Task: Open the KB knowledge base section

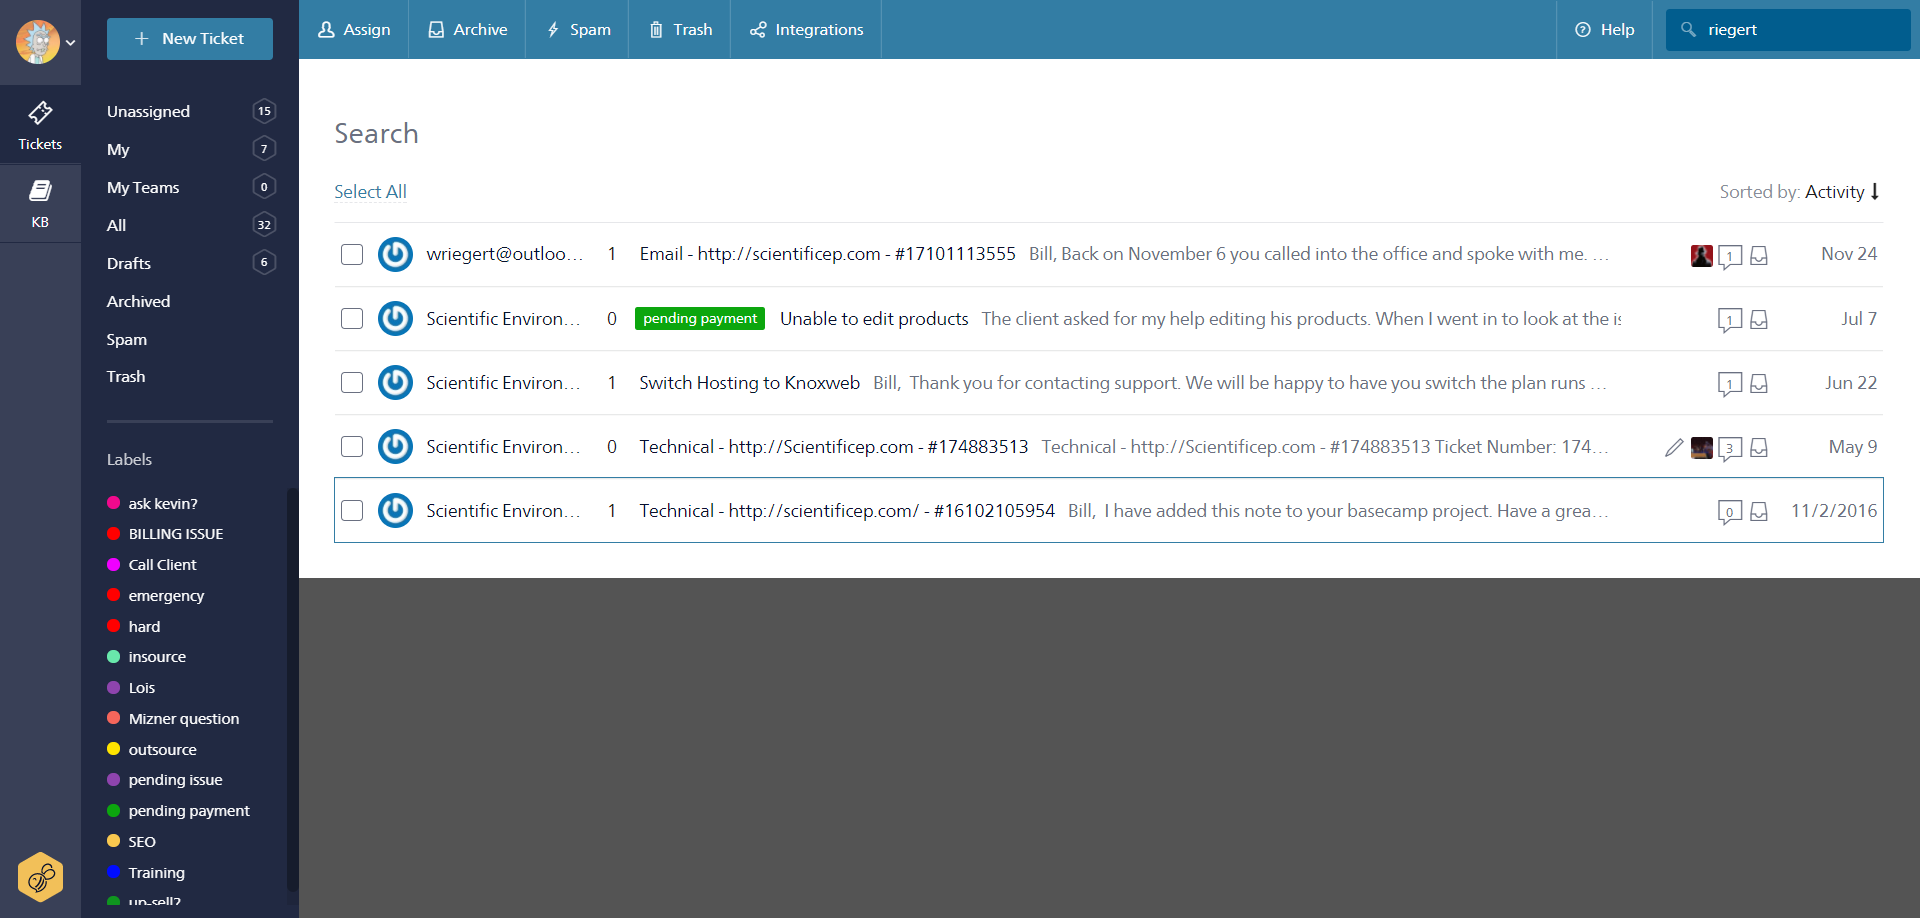Action: pyautogui.click(x=40, y=203)
